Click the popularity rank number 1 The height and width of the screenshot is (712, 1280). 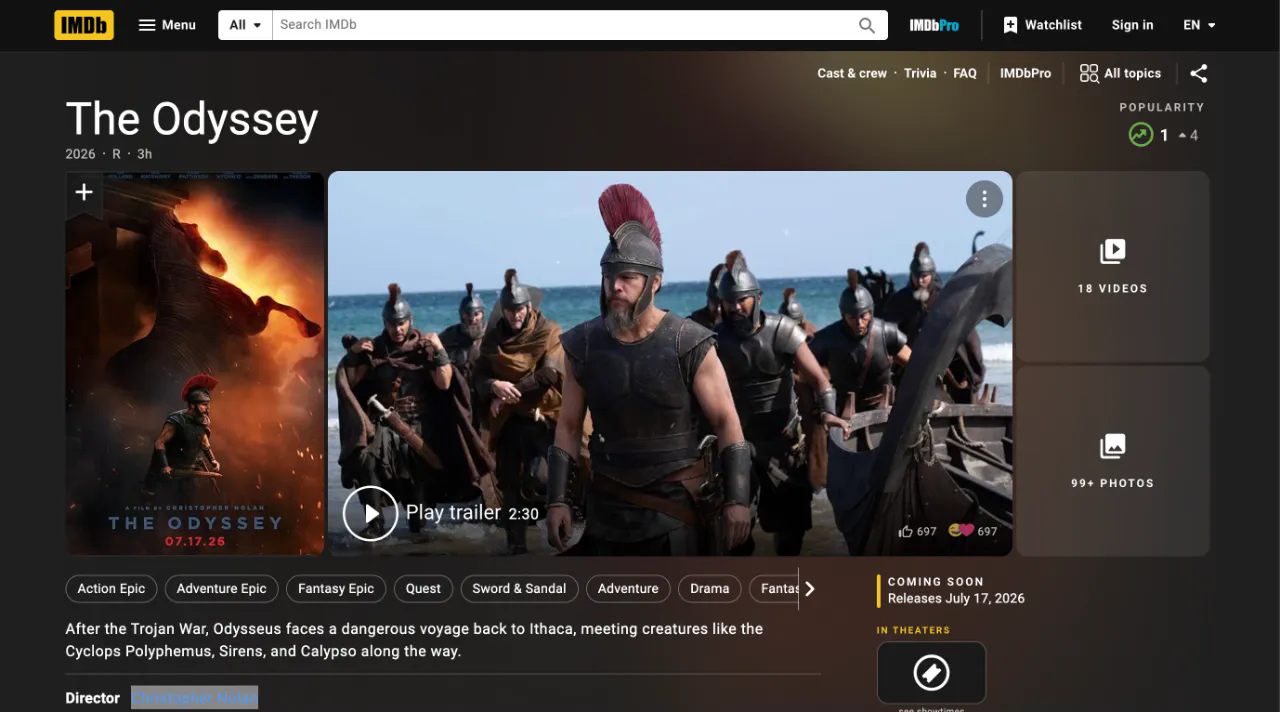1164,135
